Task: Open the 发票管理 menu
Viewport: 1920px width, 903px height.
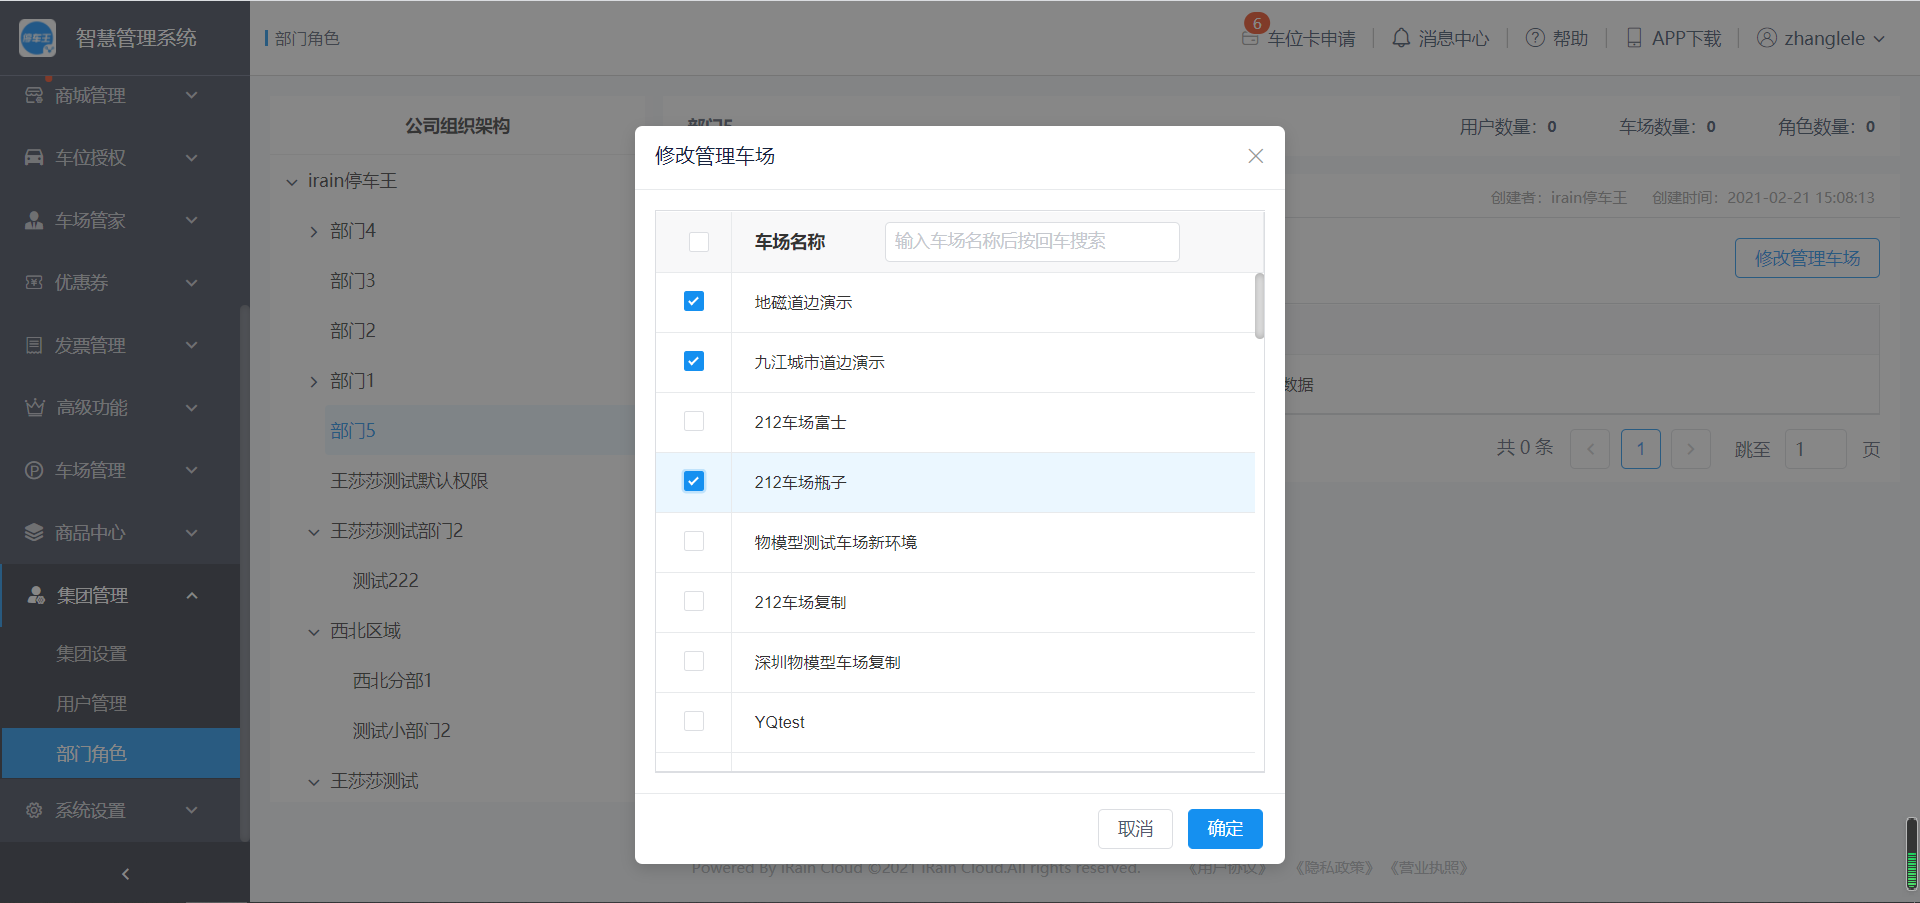Action: pyautogui.click(x=120, y=345)
